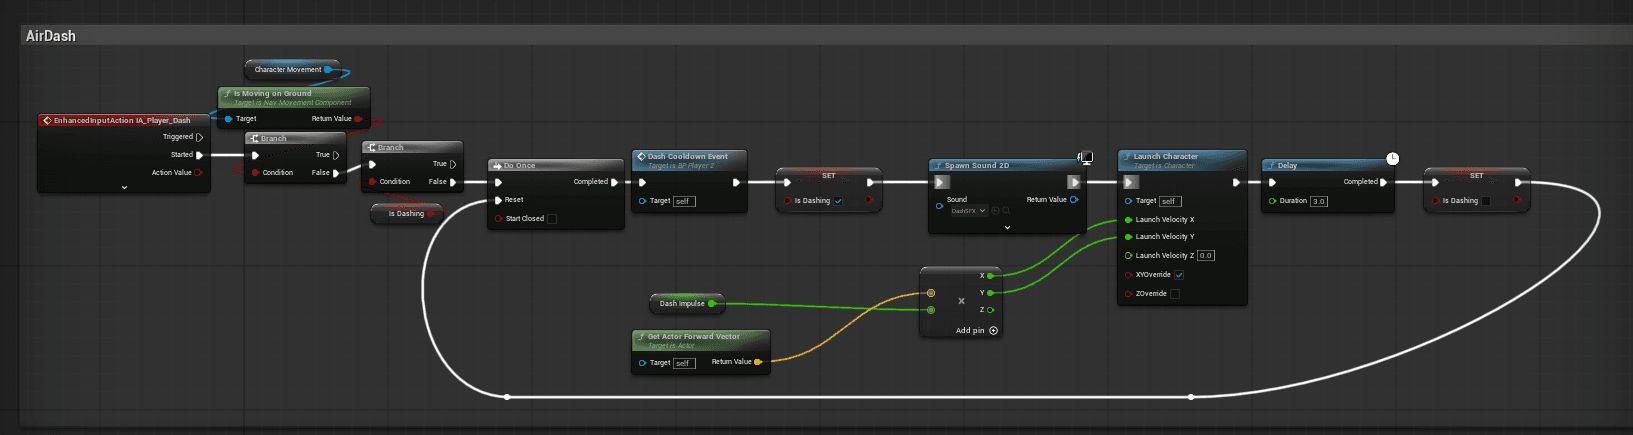The width and height of the screenshot is (1633, 435).
Task: Click the Launch Velocity Z input pin
Action: click(x=1128, y=256)
